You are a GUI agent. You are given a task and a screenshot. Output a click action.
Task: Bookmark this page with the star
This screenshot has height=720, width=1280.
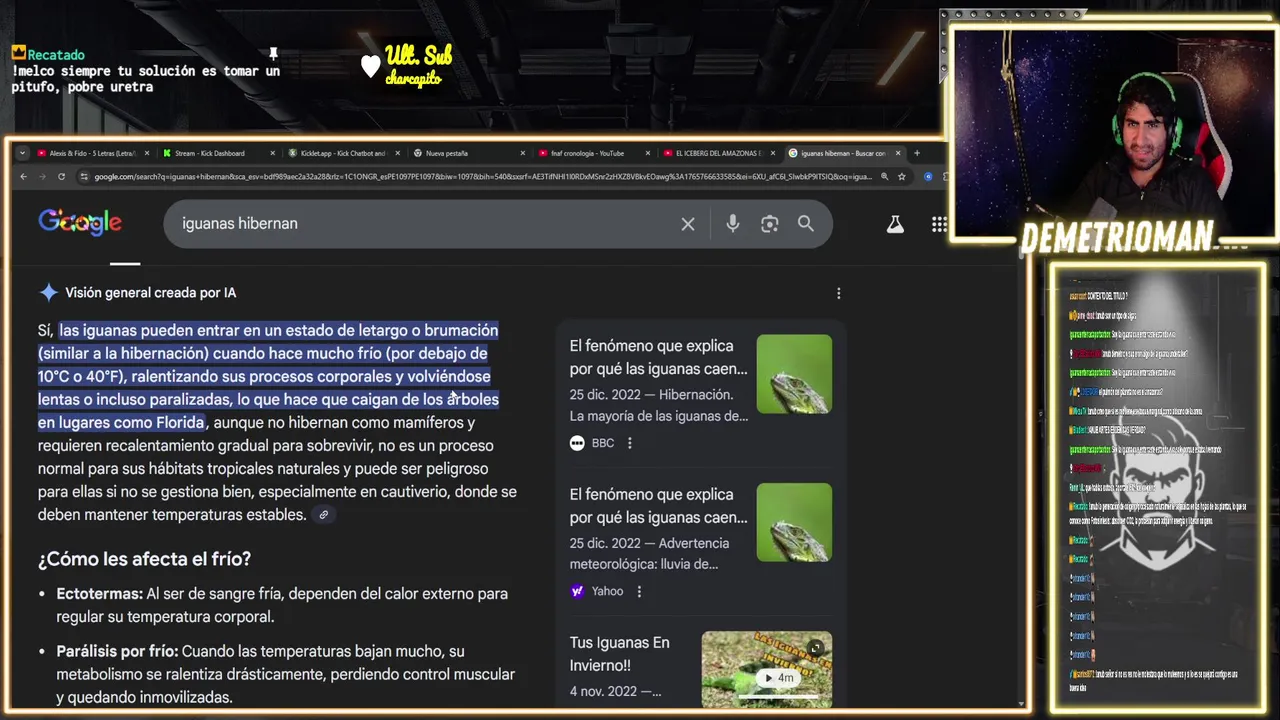[x=902, y=177]
